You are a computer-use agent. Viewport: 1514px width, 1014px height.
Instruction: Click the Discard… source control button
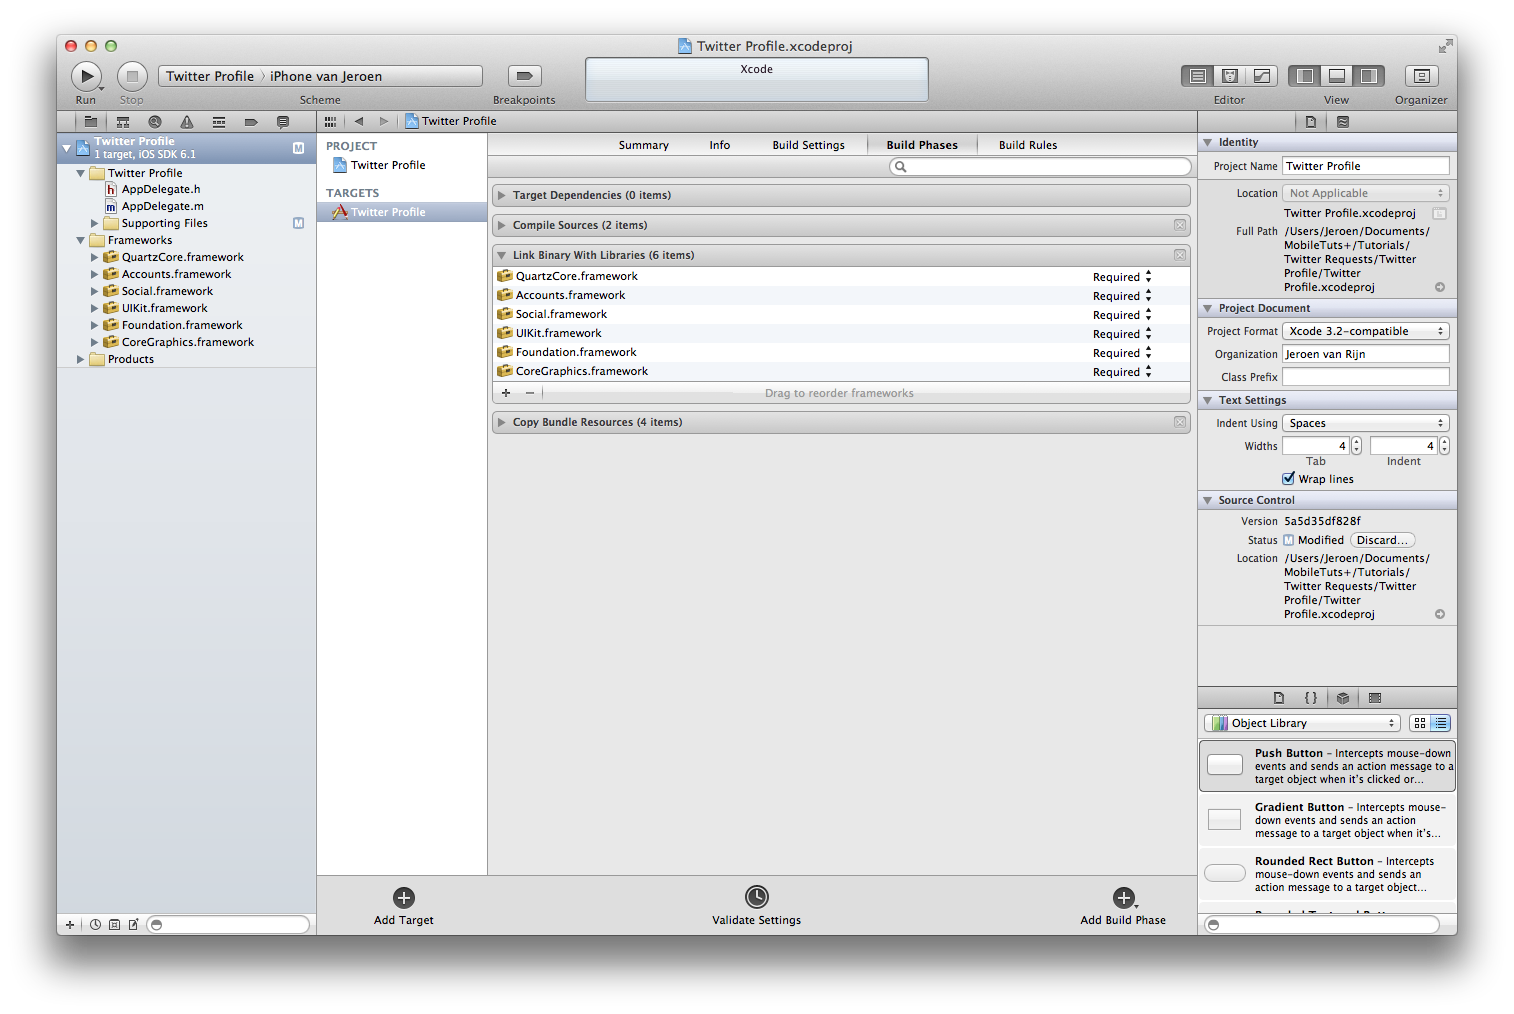tap(1382, 540)
